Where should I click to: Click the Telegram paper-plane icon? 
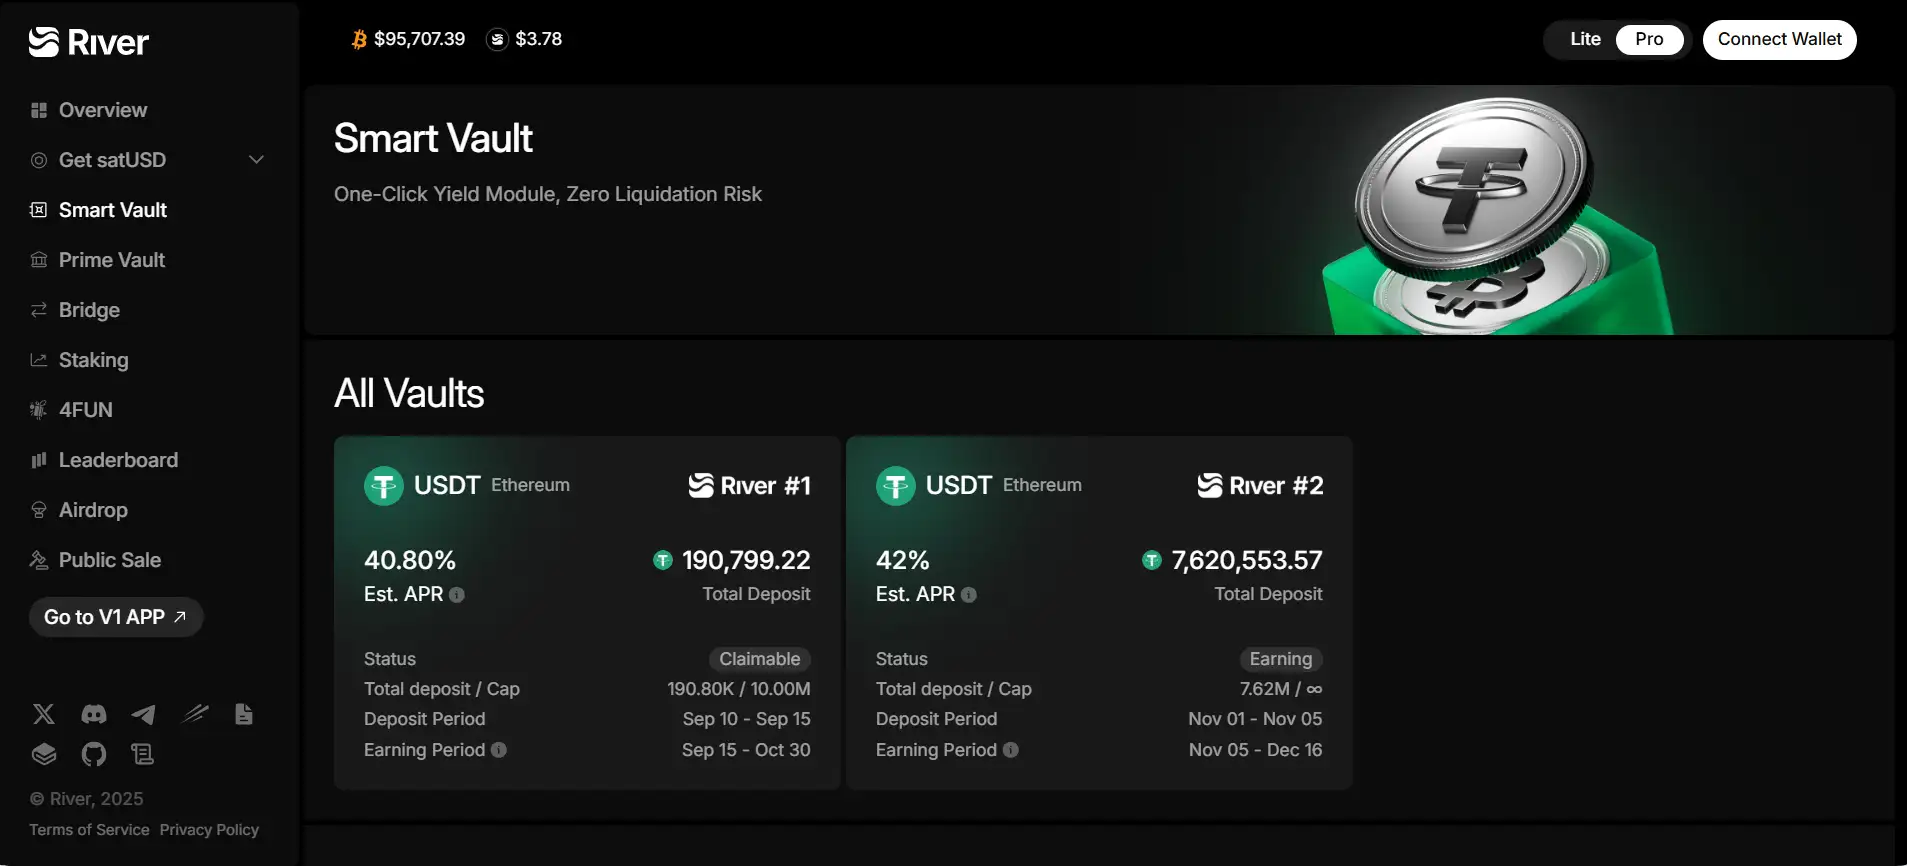143,714
